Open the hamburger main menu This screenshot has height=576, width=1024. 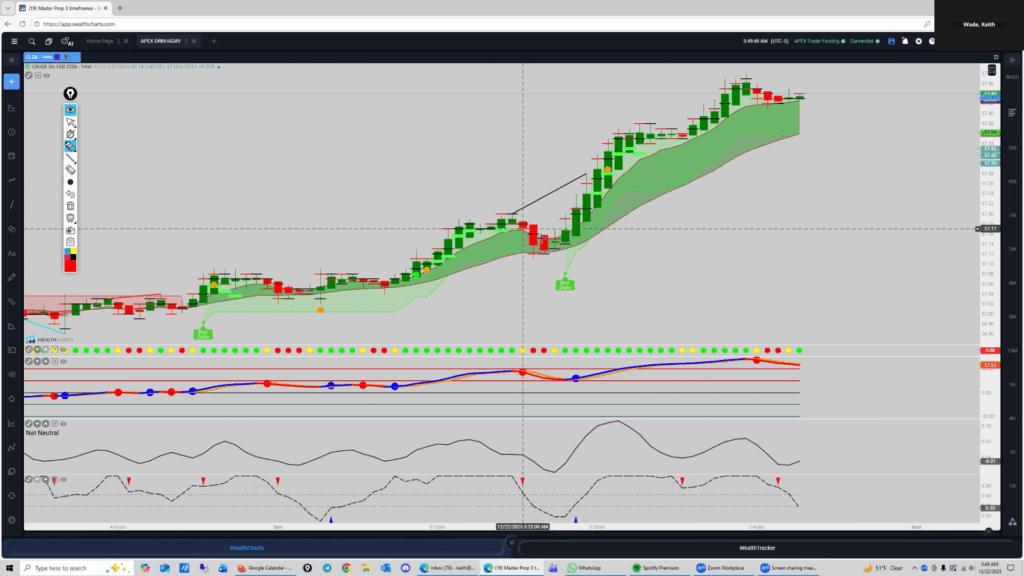[x=13, y=42]
